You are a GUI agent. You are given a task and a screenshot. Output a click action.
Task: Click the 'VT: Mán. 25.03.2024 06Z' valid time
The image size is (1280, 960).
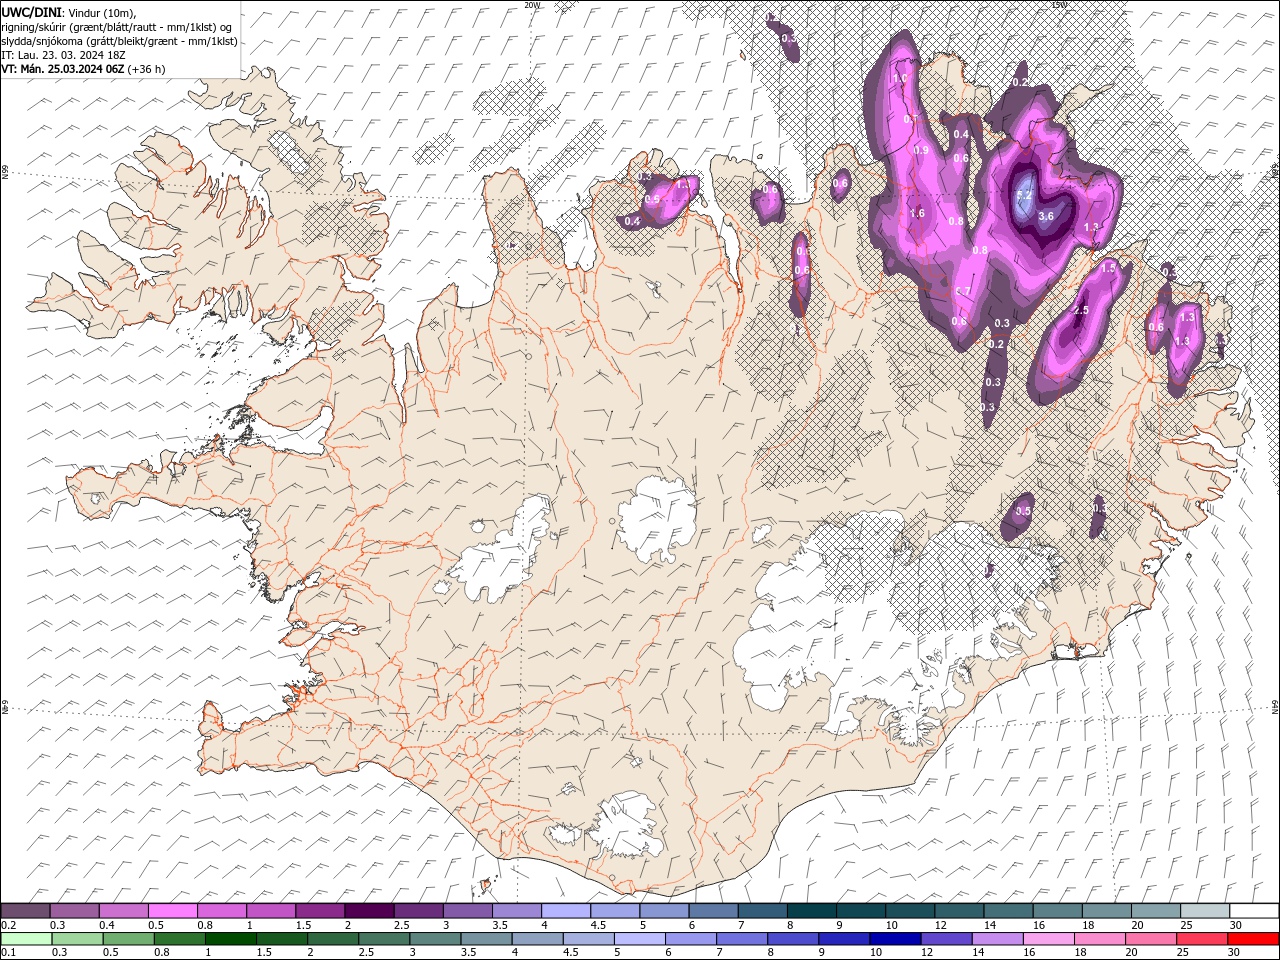(x=62, y=69)
